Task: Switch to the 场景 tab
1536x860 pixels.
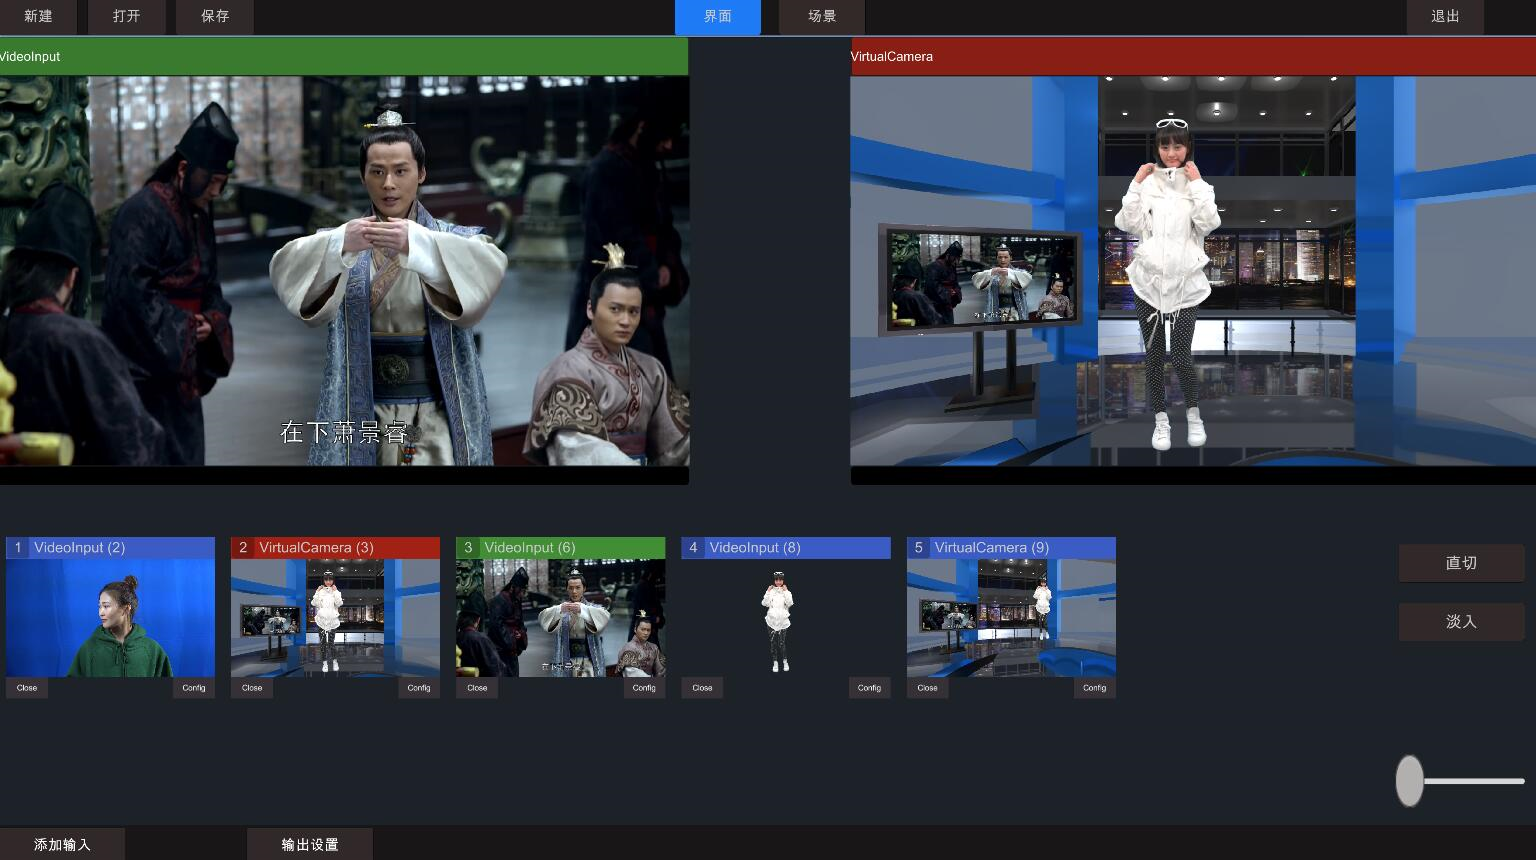Action: coord(822,17)
